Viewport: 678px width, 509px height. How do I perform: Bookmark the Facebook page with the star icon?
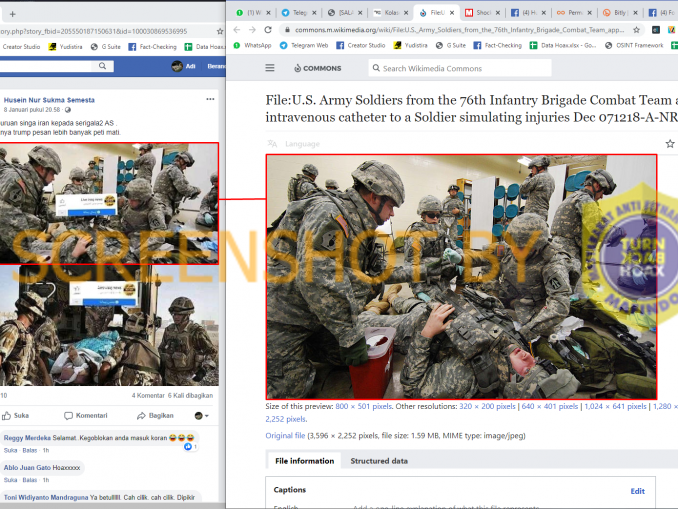click(220, 31)
